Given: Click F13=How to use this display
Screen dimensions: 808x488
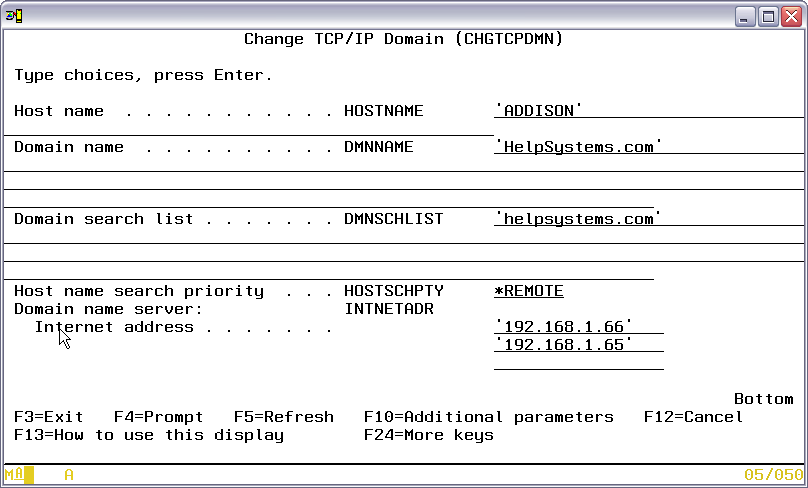Looking at the screenshot, I should pos(149,435).
